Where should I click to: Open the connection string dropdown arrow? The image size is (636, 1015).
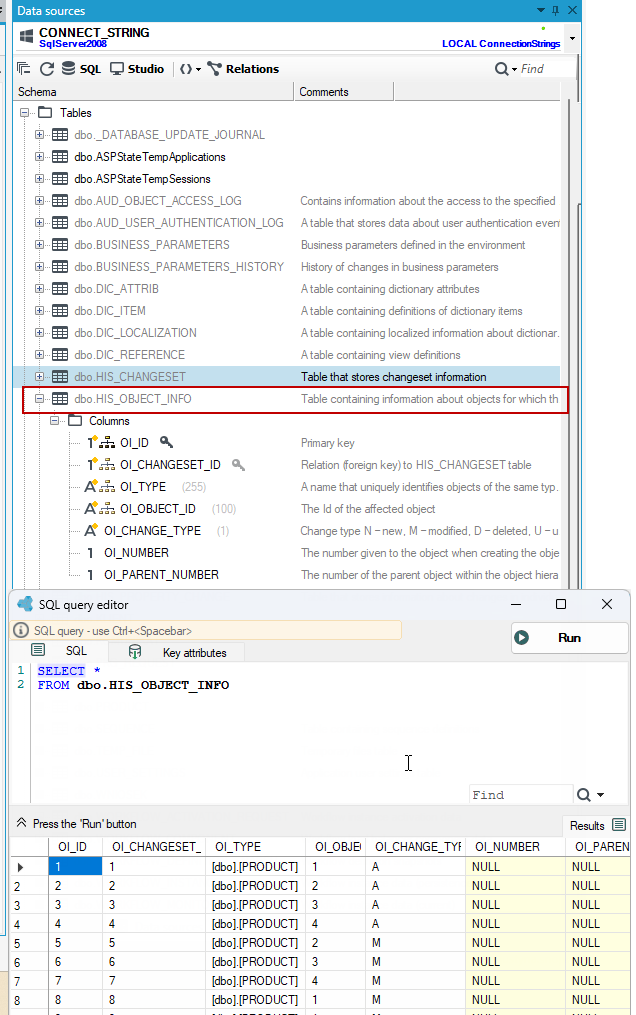coord(572,39)
